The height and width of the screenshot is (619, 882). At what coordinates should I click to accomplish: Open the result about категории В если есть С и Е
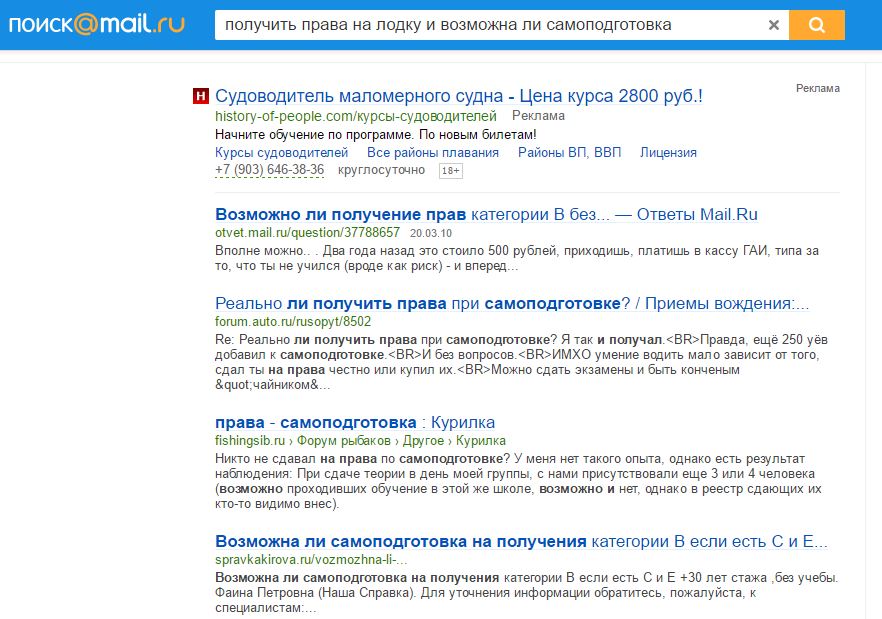click(x=521, y=542)
